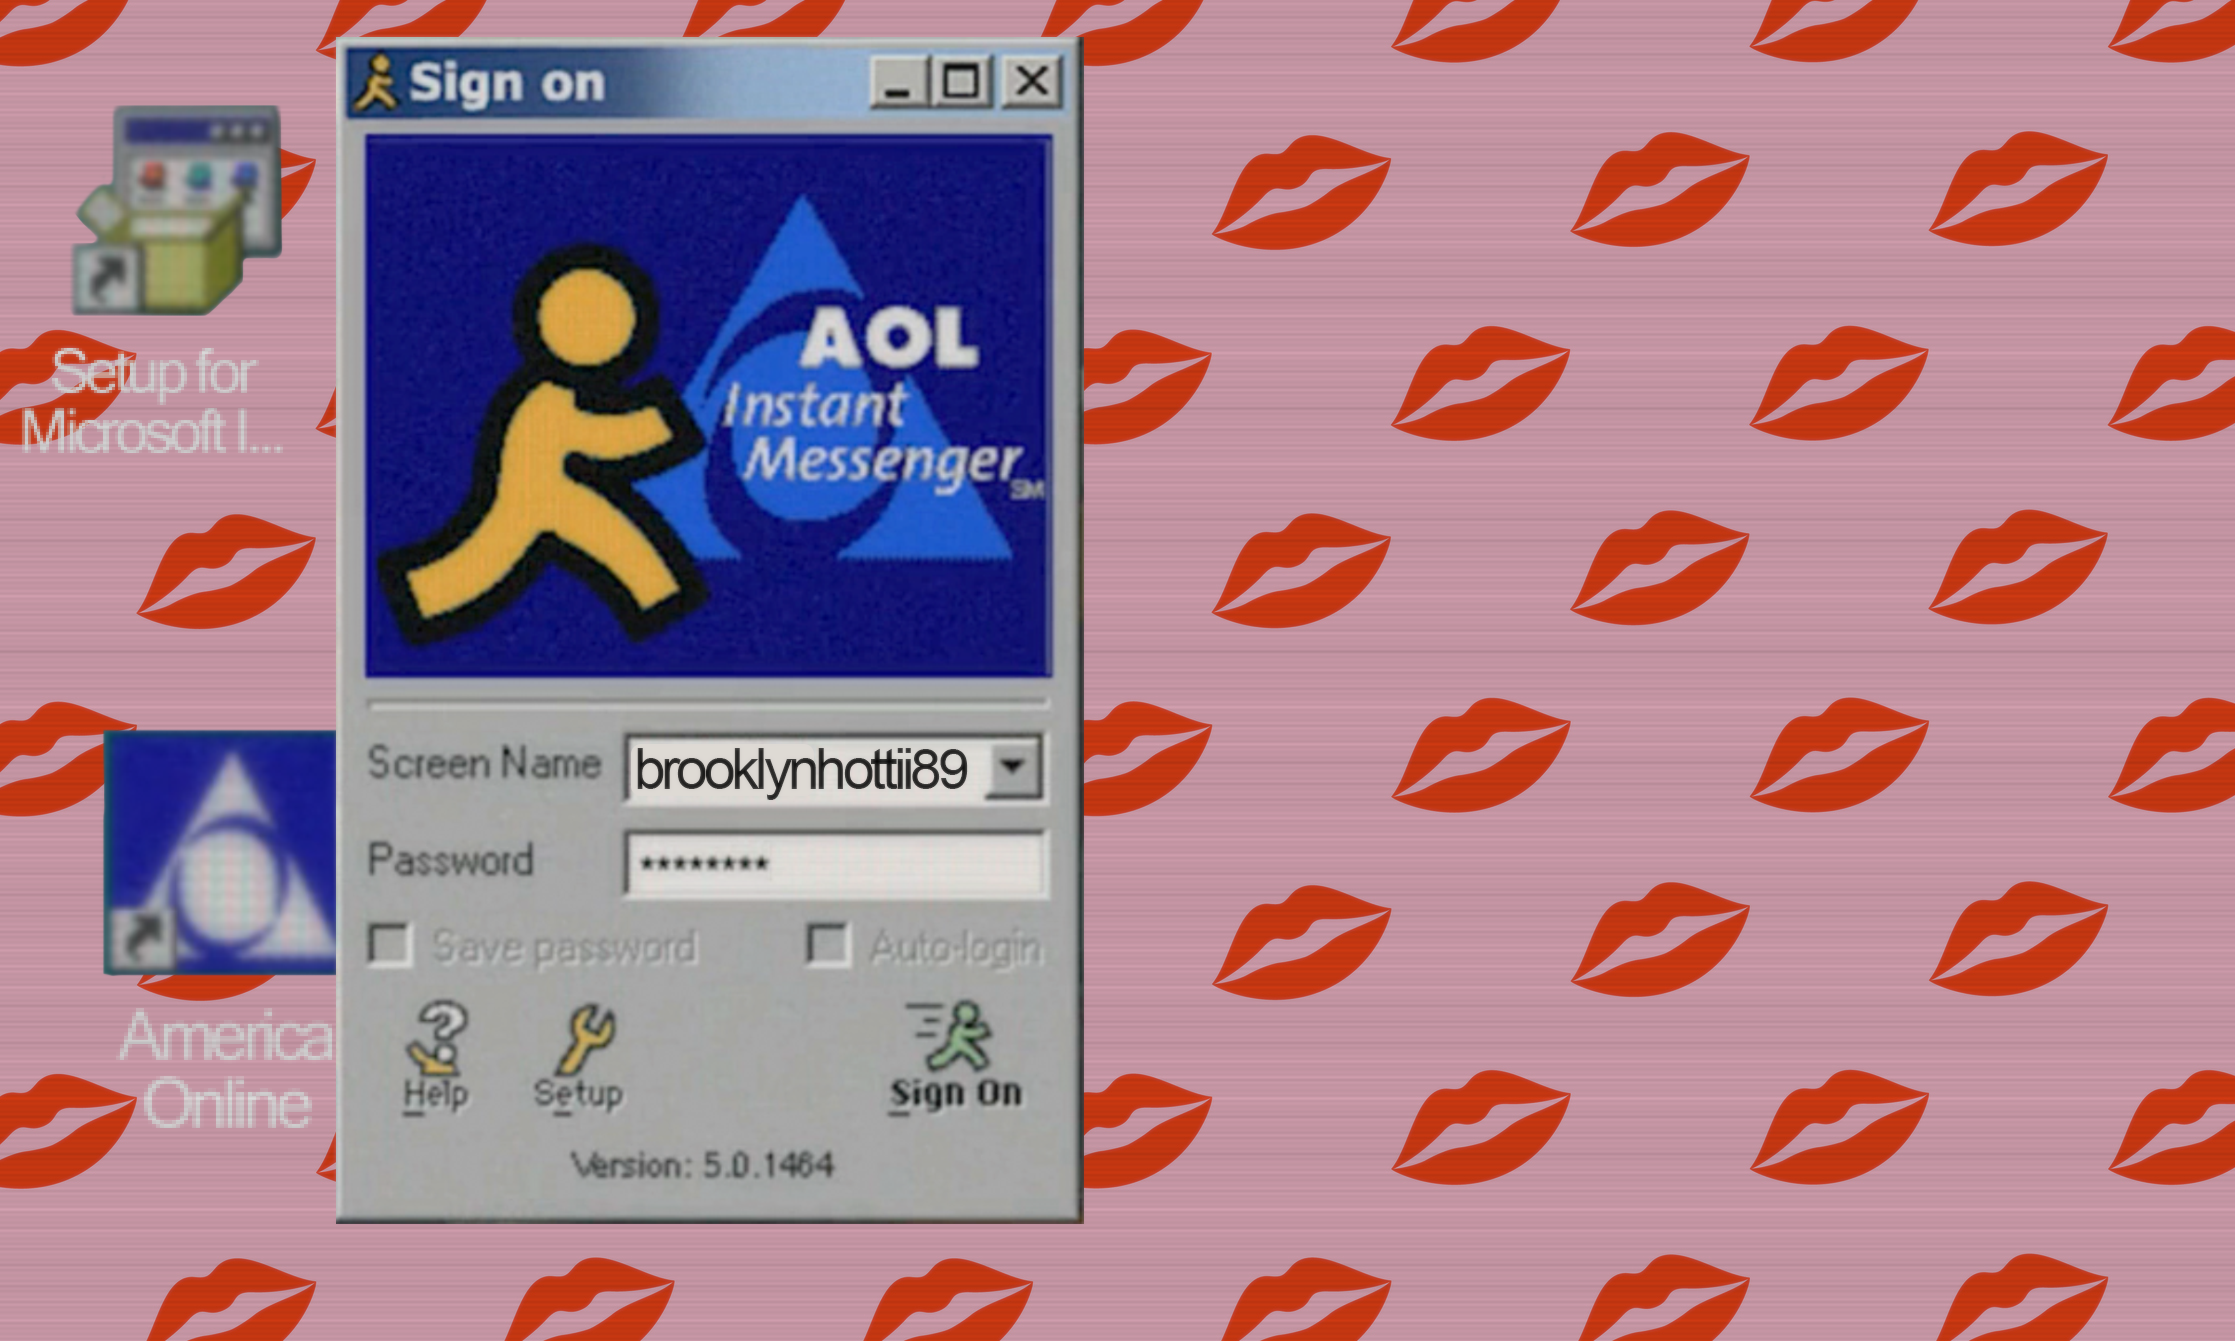Click the America Online desktop shortcut icon
Screen dimensions: 2235x1341
[x=220, y=853]
